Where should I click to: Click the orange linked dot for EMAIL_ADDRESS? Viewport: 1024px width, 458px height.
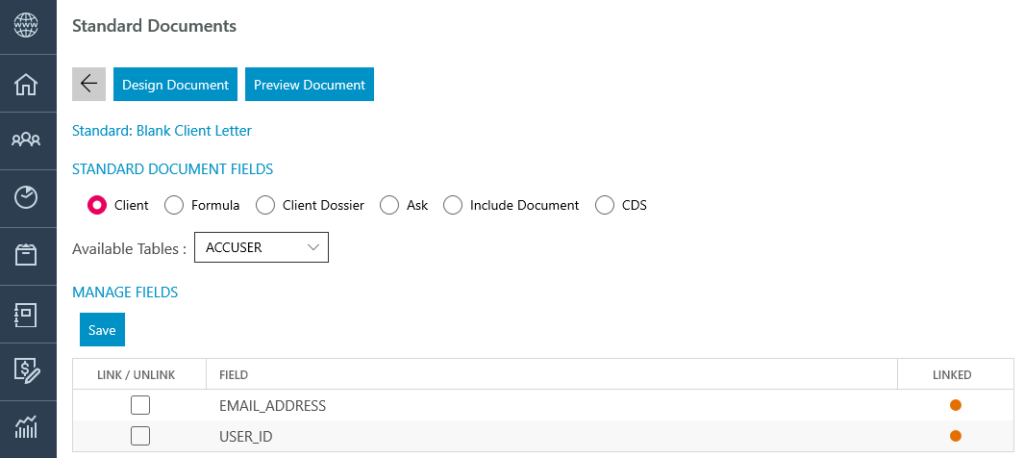tap(955, 405)
